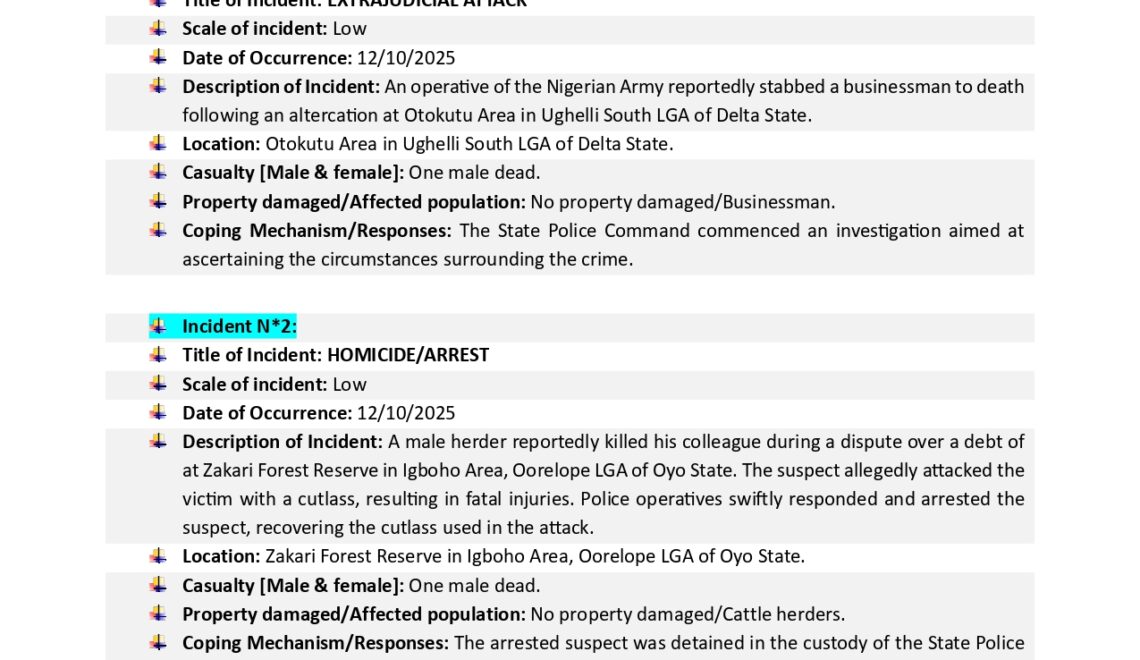Click bullet beside 'arrested suspect was detained' line
This screenshot has width=1140, height=660.
pyautogui.click(x=158, y=642)
